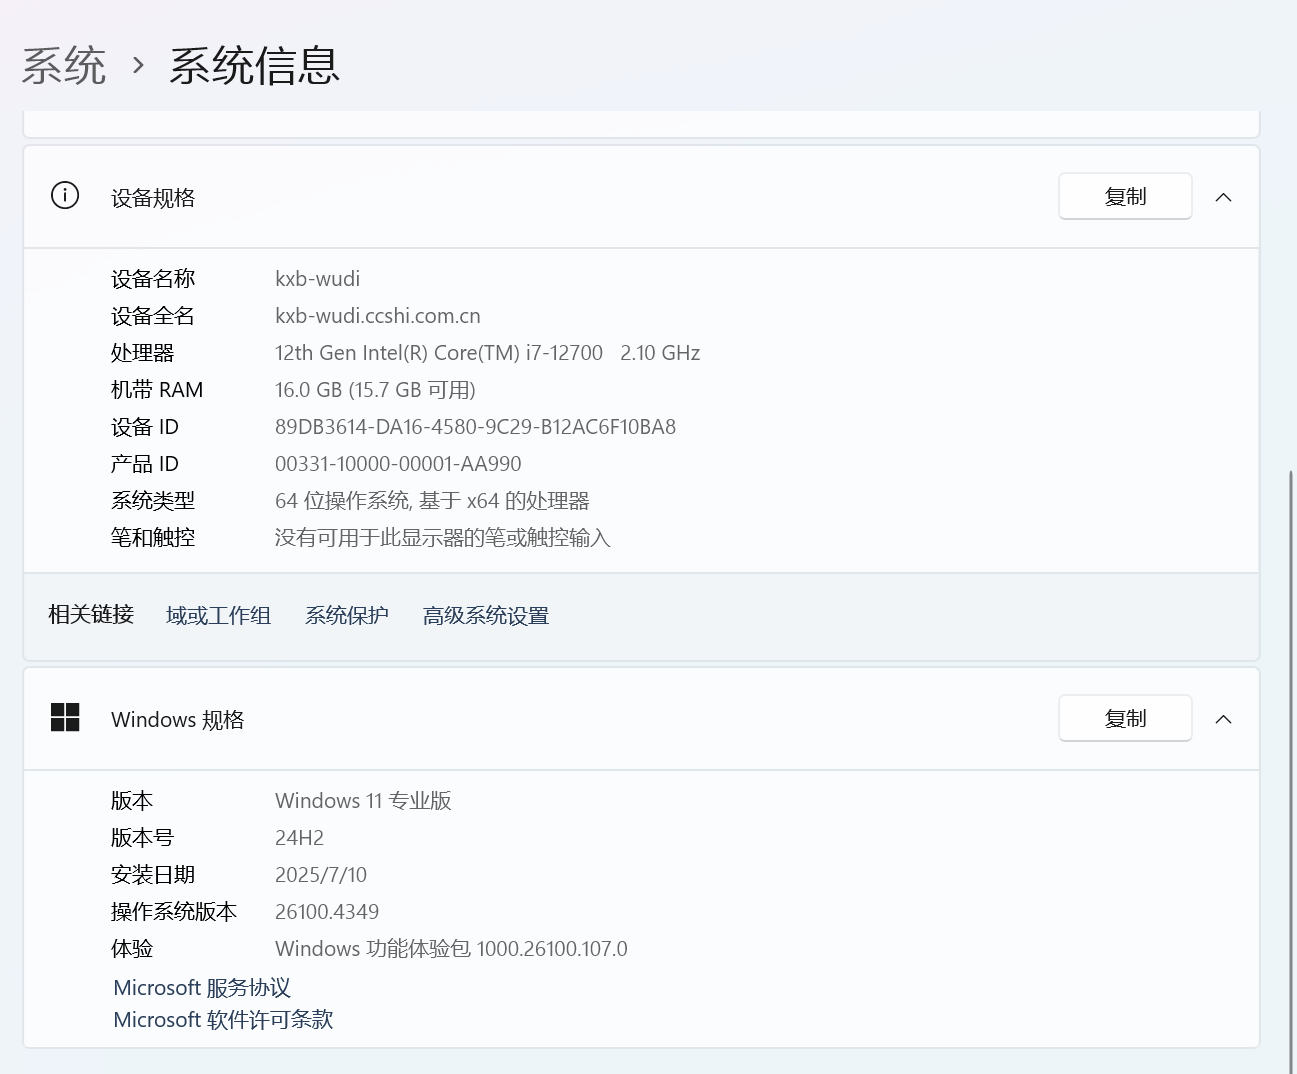
Task: Select the OS build 26100.4349
Action: (327, 912)
